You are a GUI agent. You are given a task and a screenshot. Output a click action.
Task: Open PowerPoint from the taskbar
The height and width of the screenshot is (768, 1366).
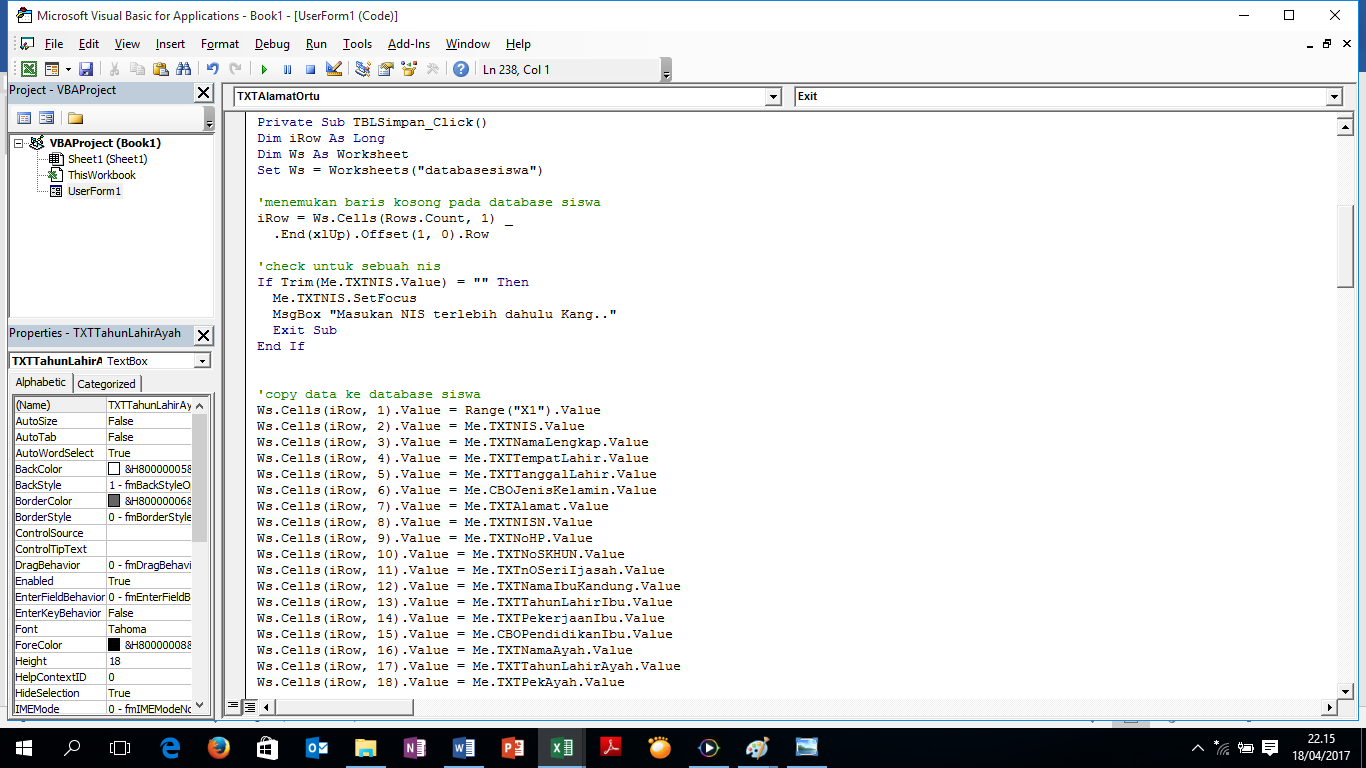pyautogui.click(x=513, y=748)
